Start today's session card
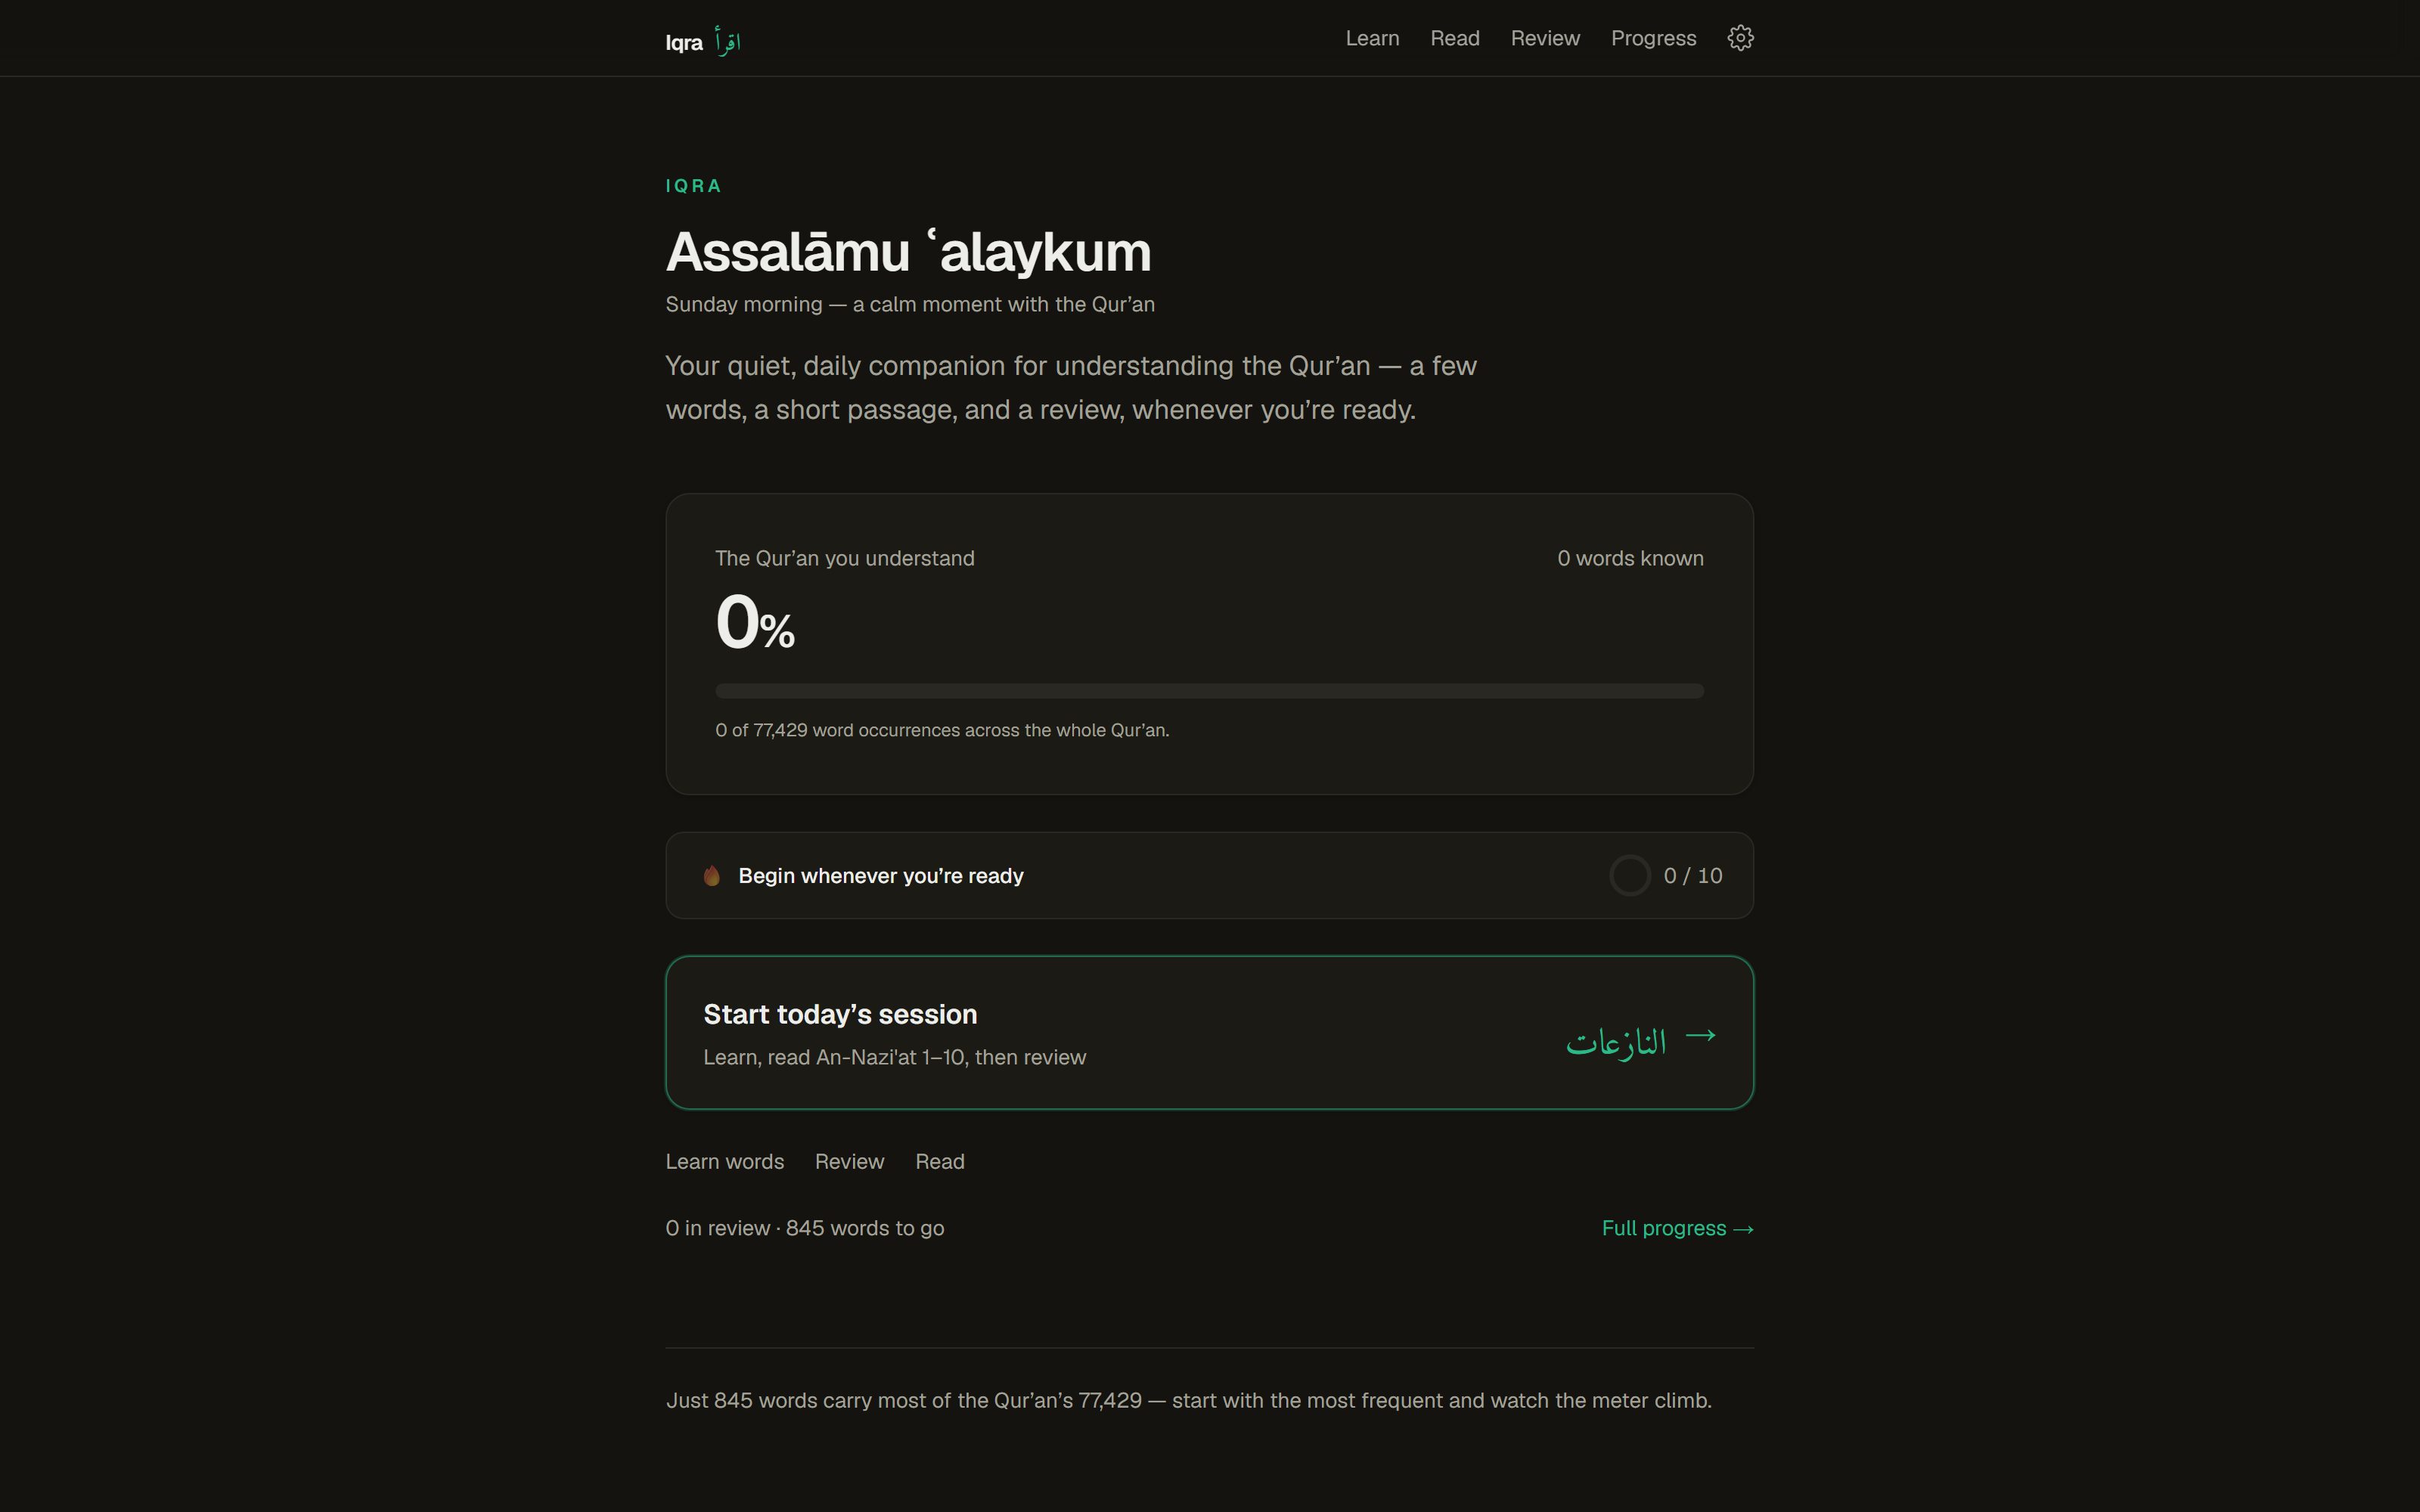Image resolution: width=2420 pixels, height=1512 pixels. coord(1209,1032)
